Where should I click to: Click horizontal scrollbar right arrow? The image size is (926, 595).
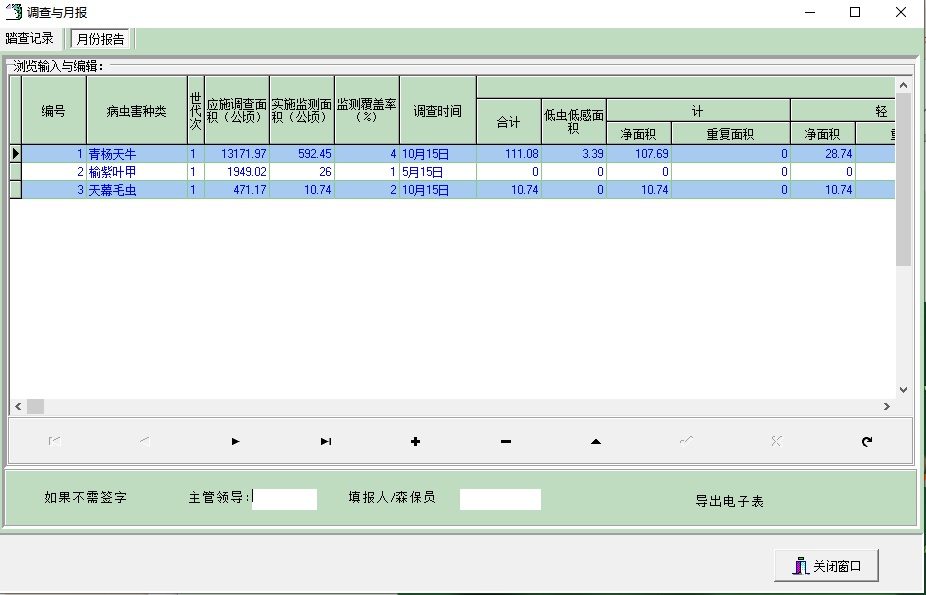pyautogui.click(x=887, y=406)
